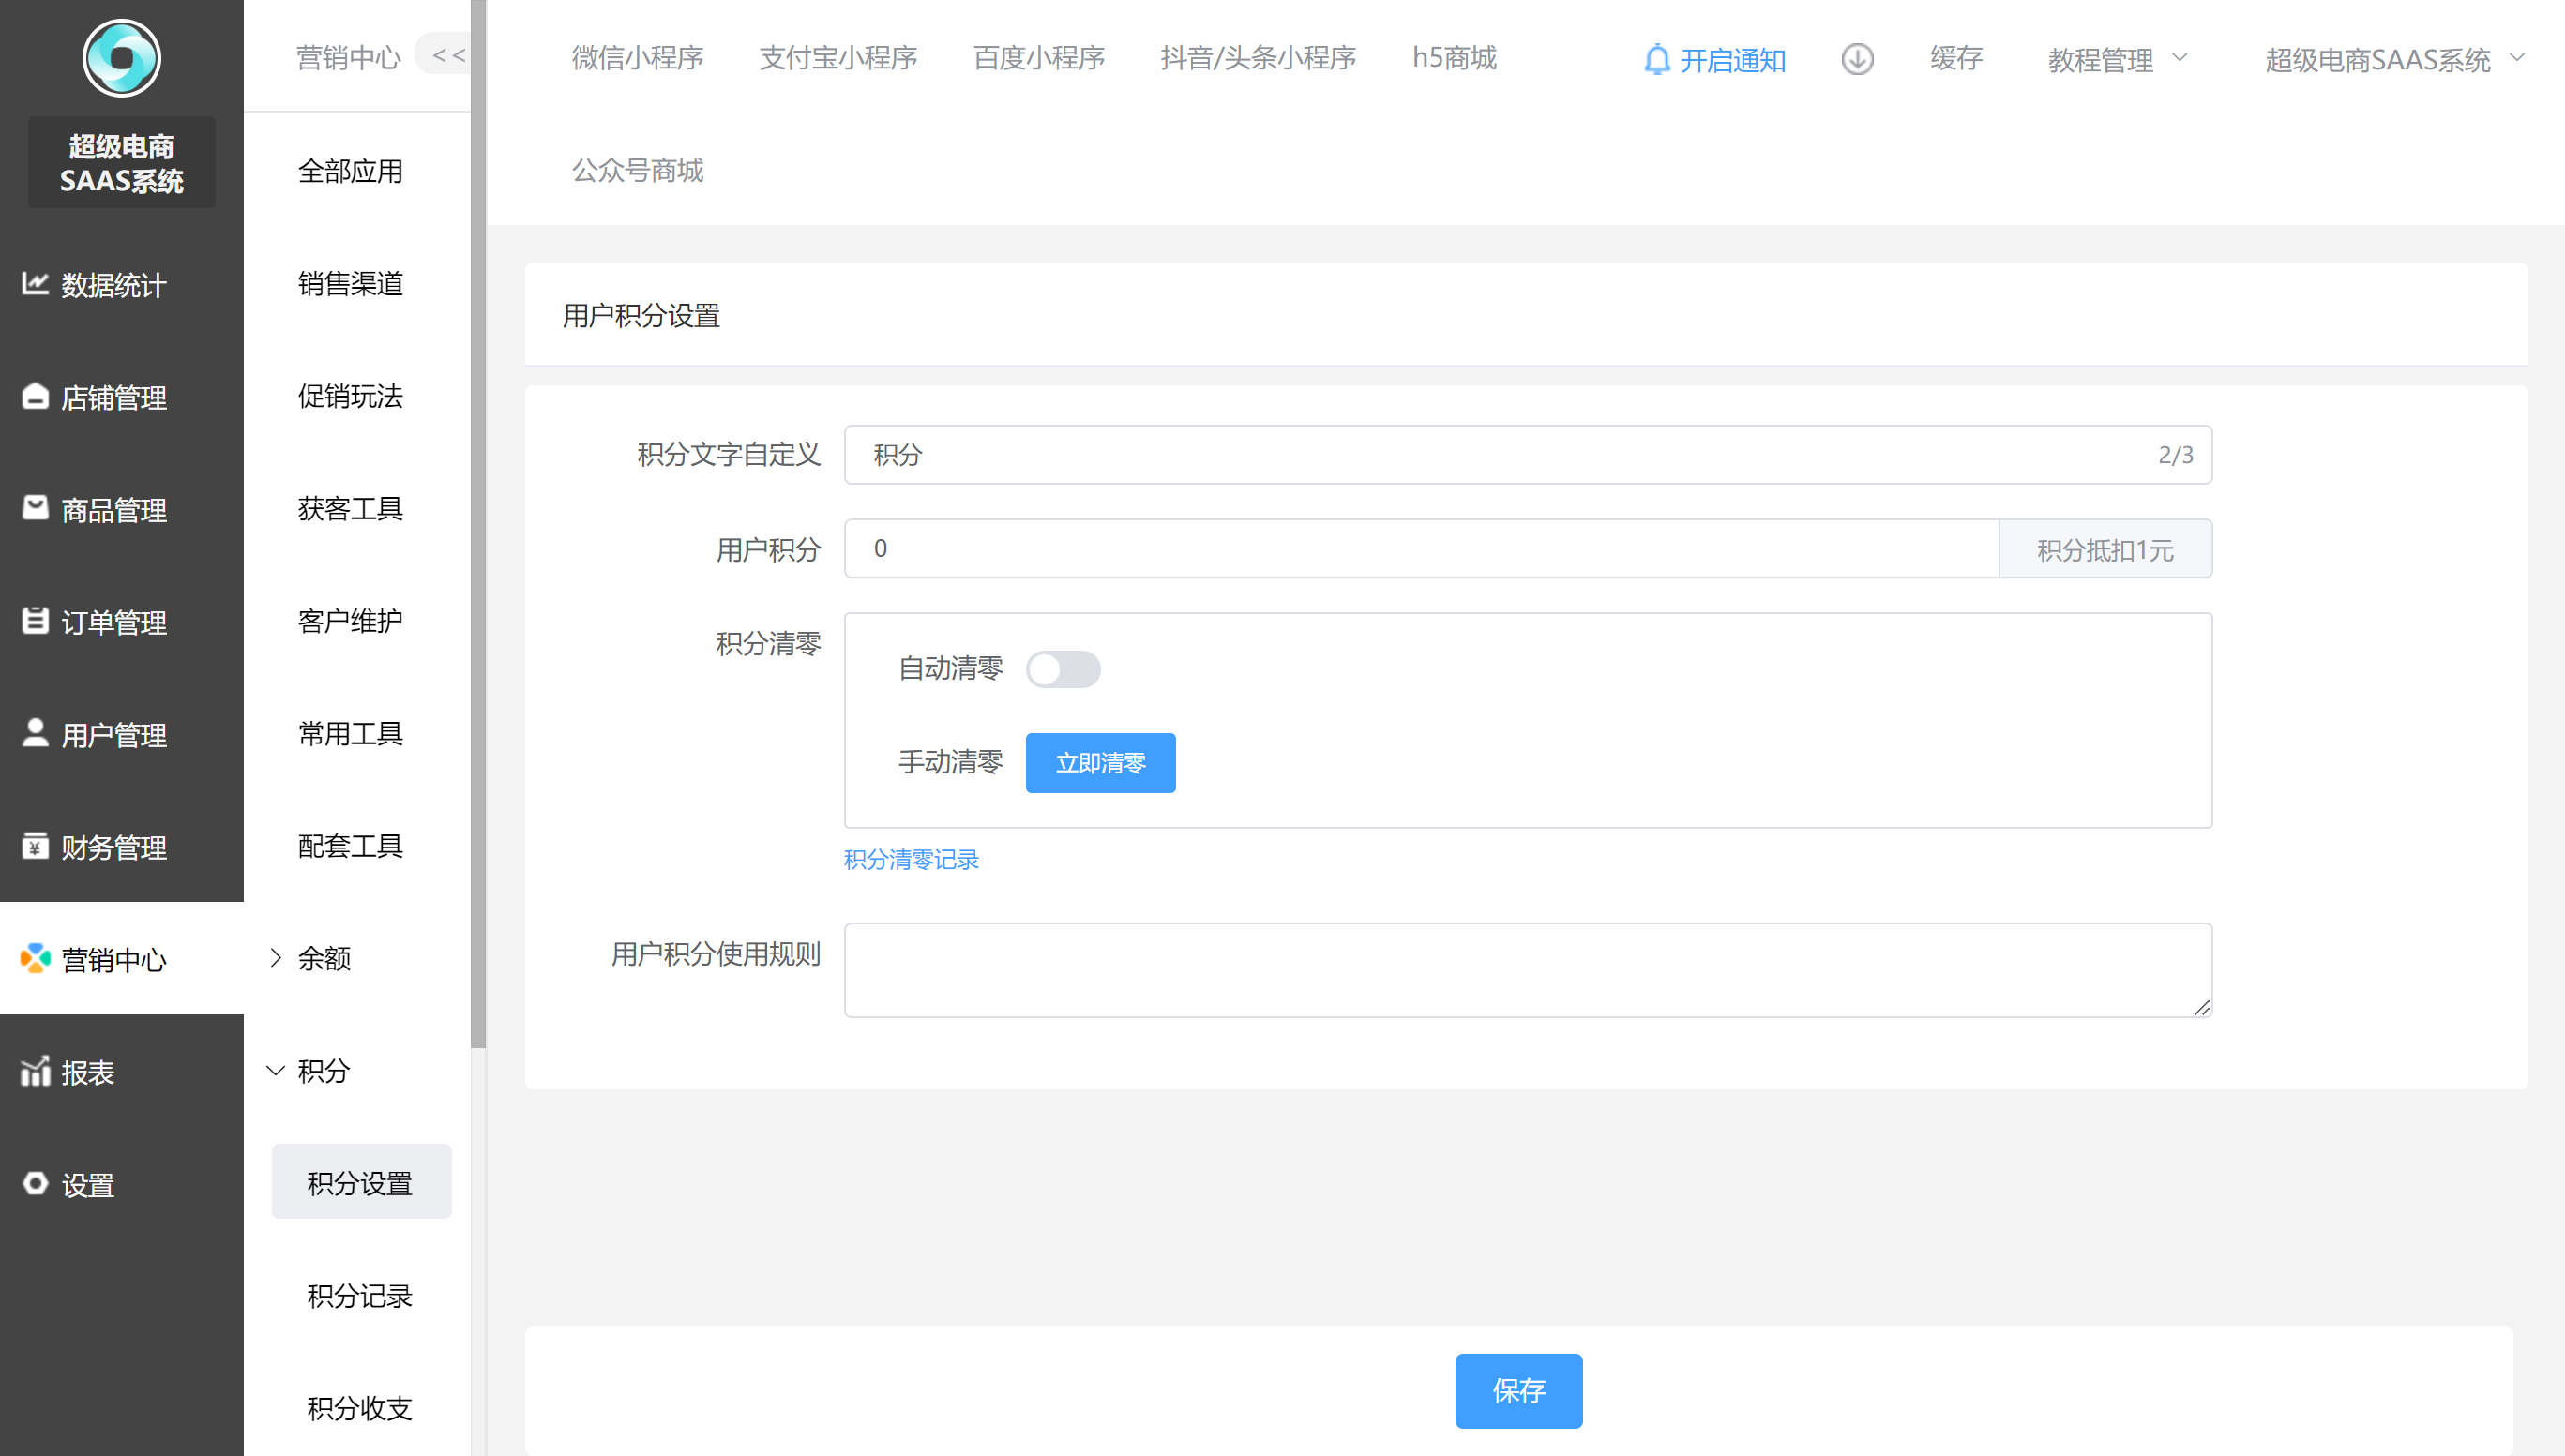Toggle the 自动清零 switch
Viewport: 2565px width, 1456px height.
coord(1063,669)
